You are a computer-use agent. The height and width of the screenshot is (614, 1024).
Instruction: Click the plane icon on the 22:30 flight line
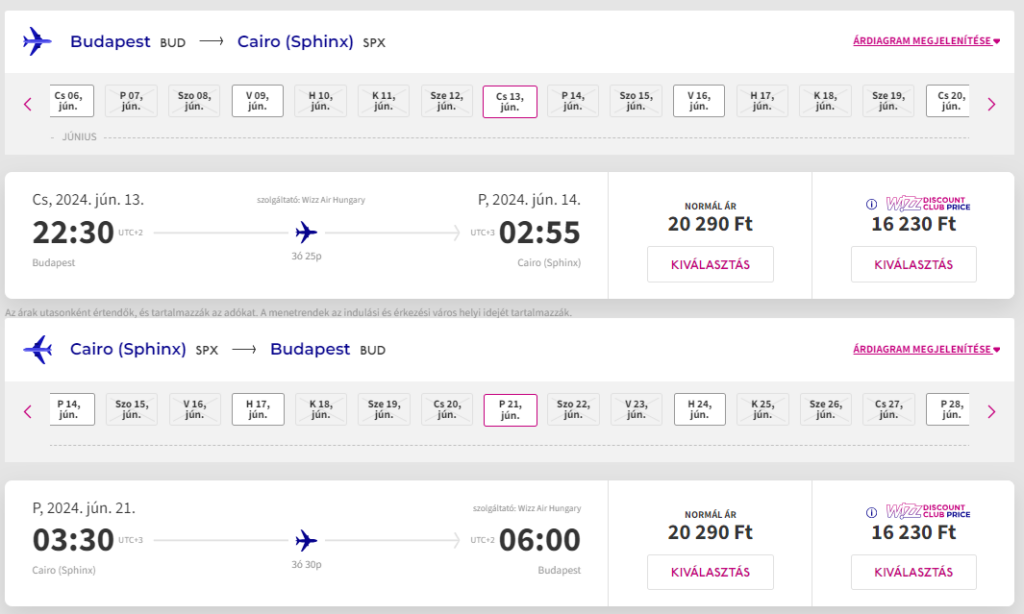[x=306, y=233]
